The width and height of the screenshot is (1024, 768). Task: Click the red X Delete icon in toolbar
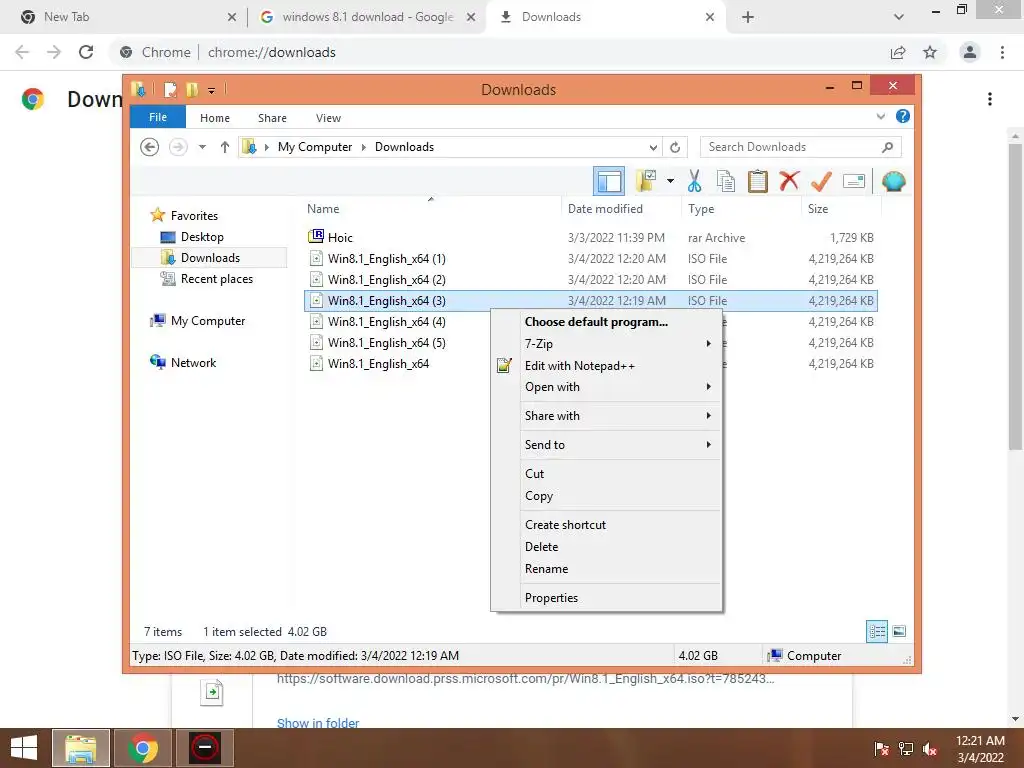click(789, 181)
